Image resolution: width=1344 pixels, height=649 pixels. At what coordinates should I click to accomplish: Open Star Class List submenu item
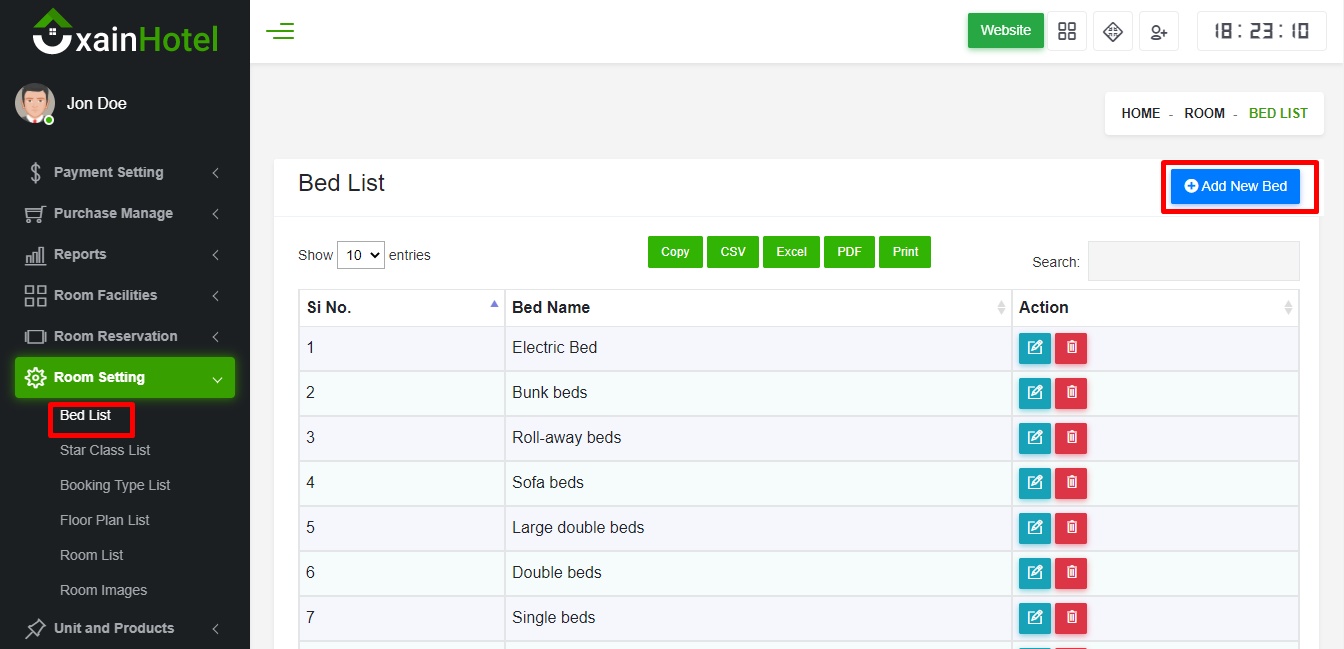click(x=105, y=450)
